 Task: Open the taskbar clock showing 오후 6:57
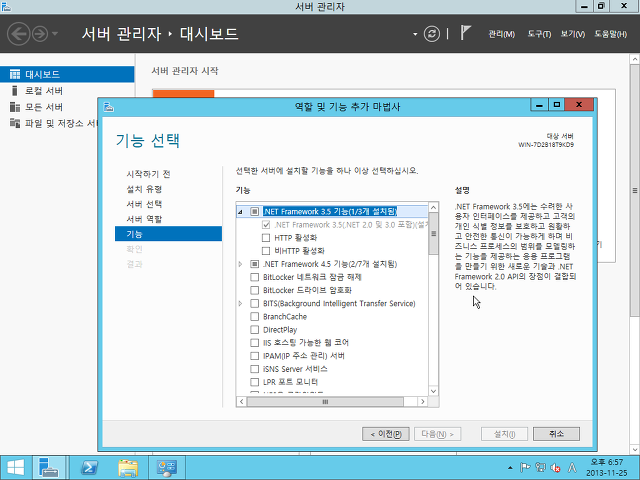(608, 468)
